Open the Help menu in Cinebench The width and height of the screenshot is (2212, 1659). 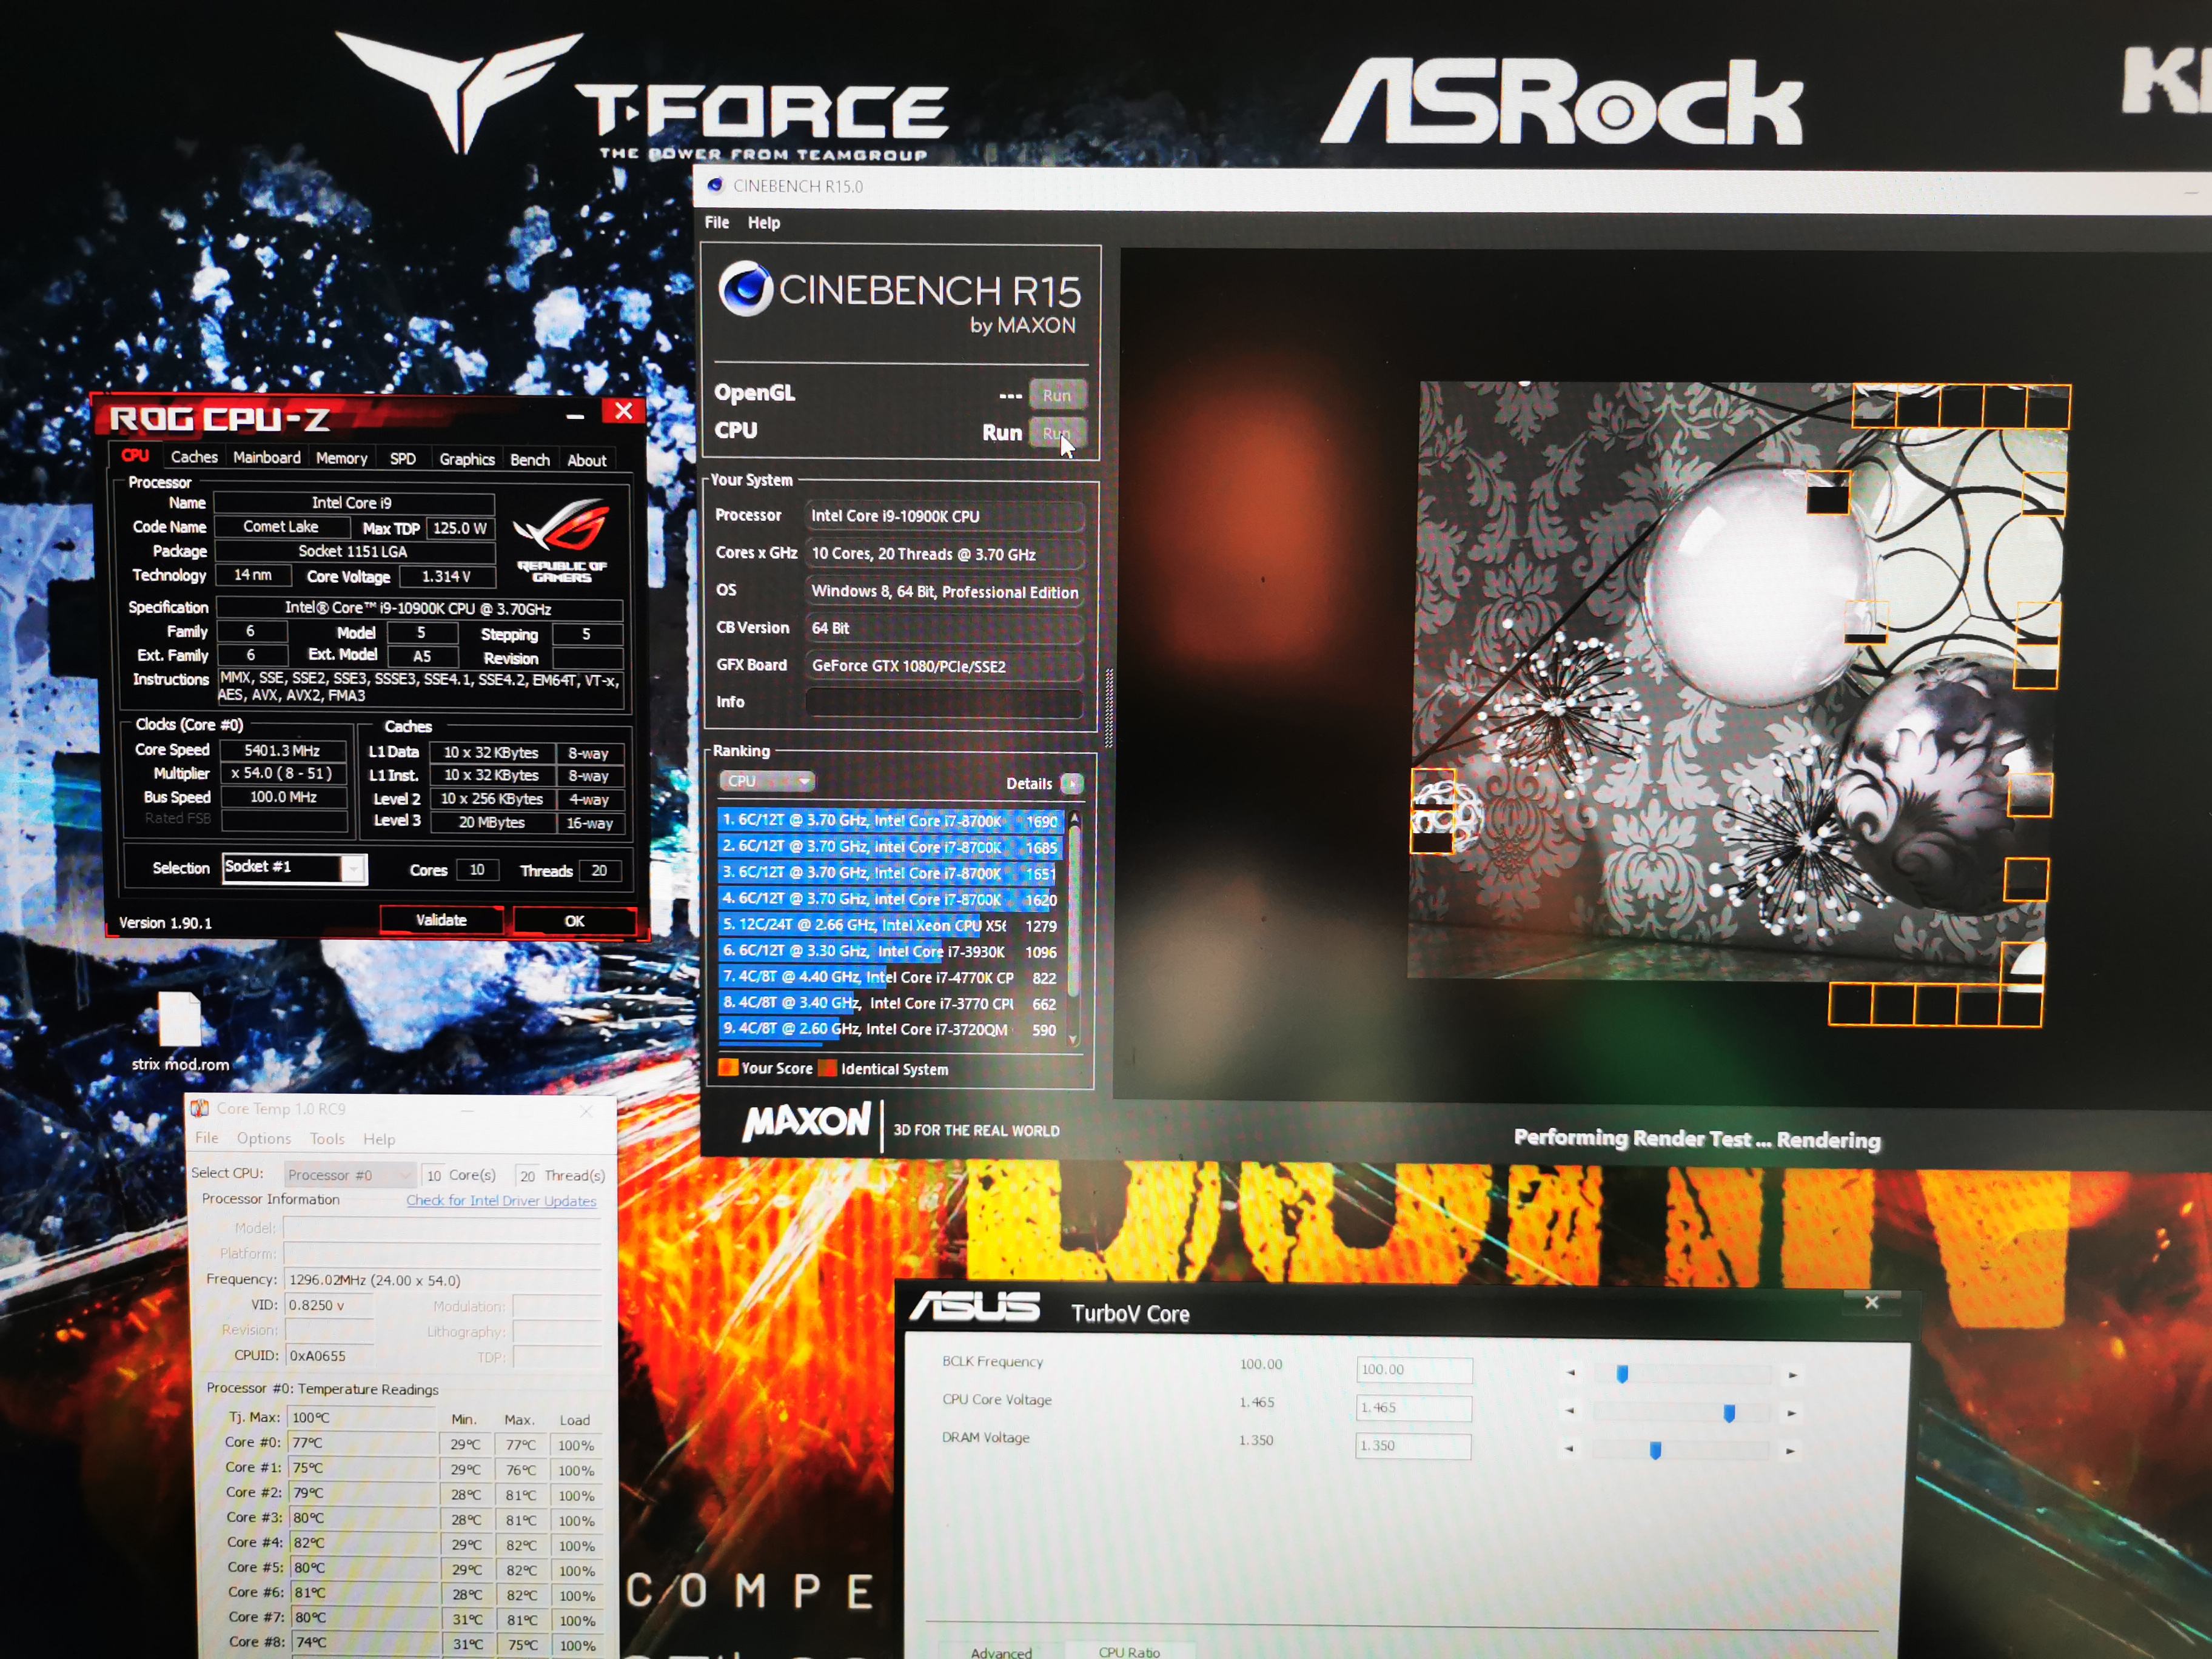point(764,223)
